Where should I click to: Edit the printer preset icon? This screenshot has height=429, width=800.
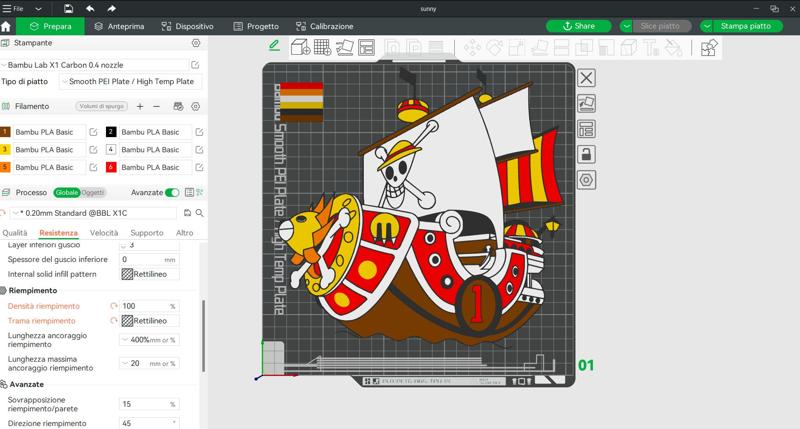point(195,65)
